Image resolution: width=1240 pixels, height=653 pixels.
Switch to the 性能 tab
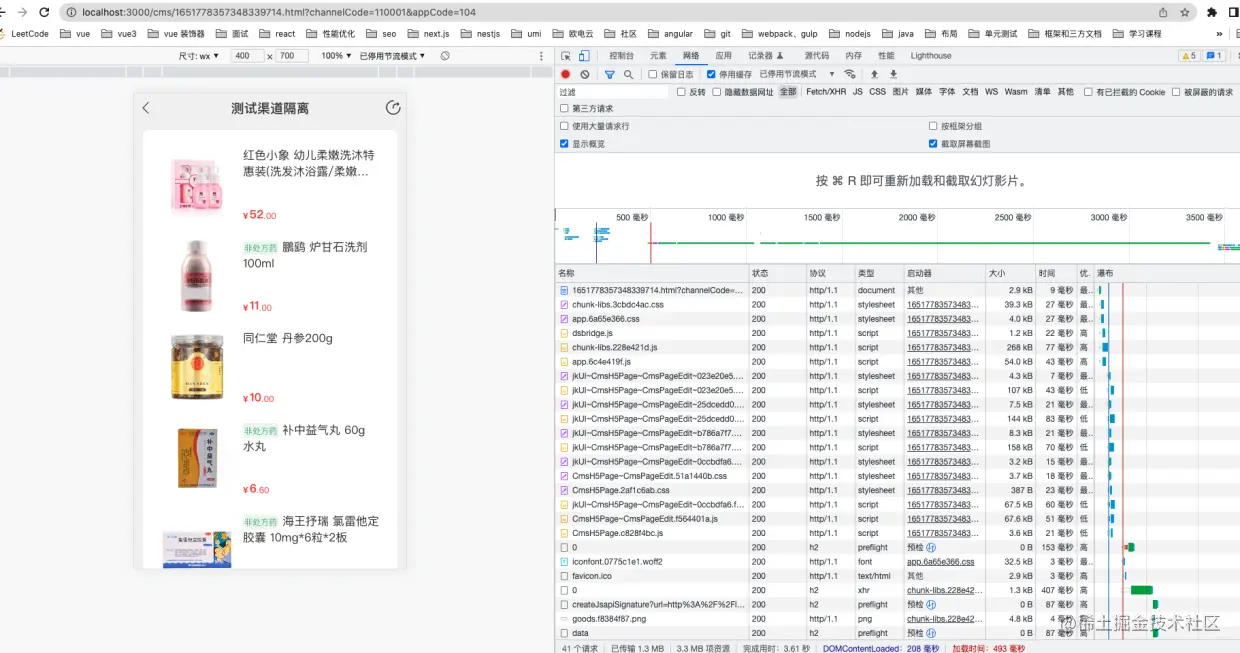click(886, 56)
